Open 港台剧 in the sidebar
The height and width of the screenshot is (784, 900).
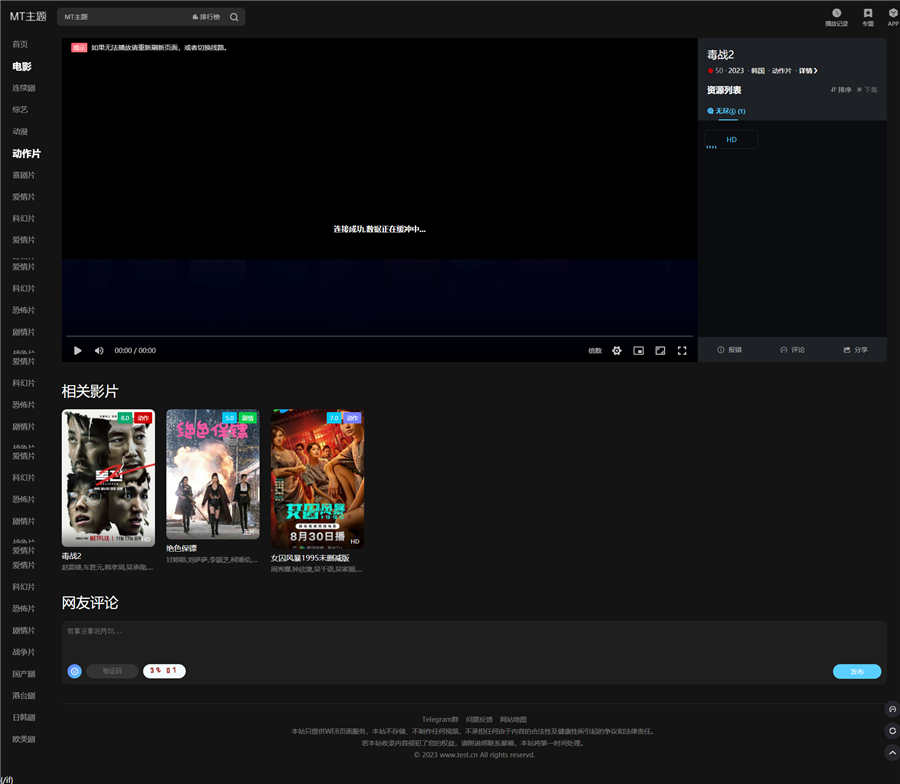tap(24, 696)
